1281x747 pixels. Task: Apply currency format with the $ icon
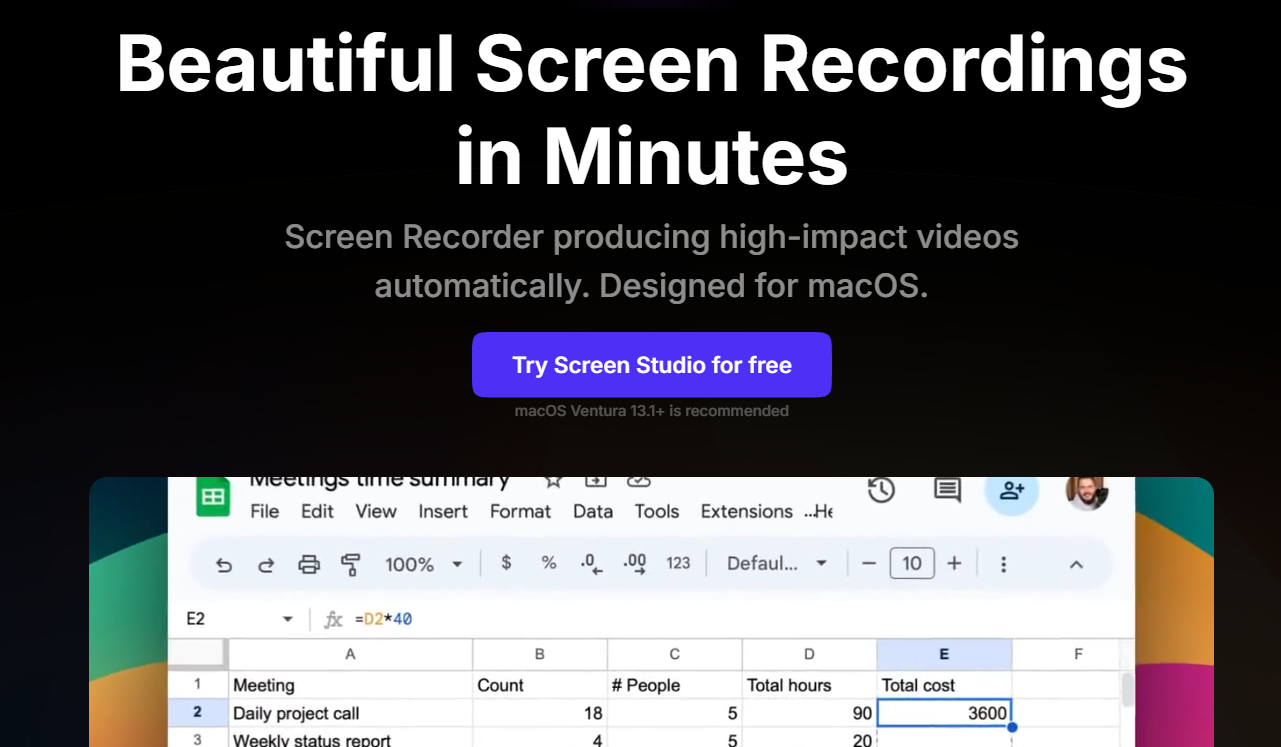[x=507, y=563]
